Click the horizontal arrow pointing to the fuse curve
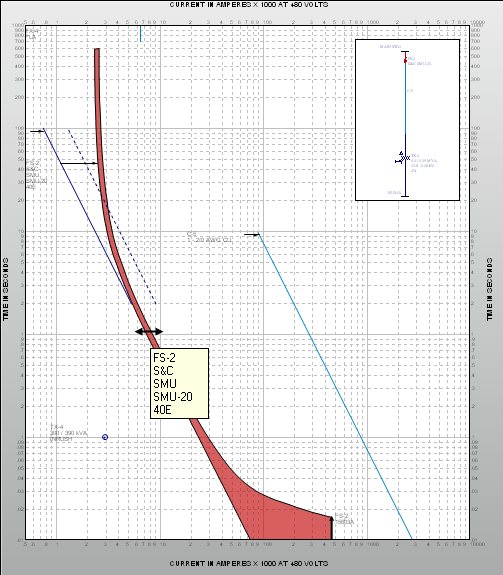The width and height of the screenshot is (503, 575). [79, 163]
